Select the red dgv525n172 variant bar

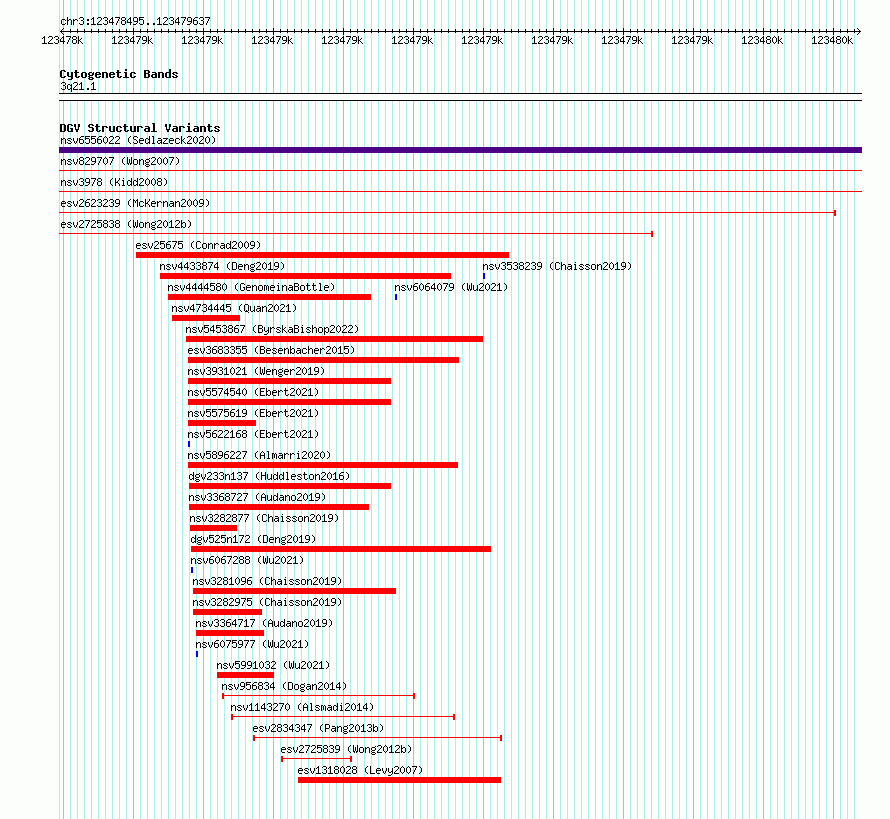[341, 549]
